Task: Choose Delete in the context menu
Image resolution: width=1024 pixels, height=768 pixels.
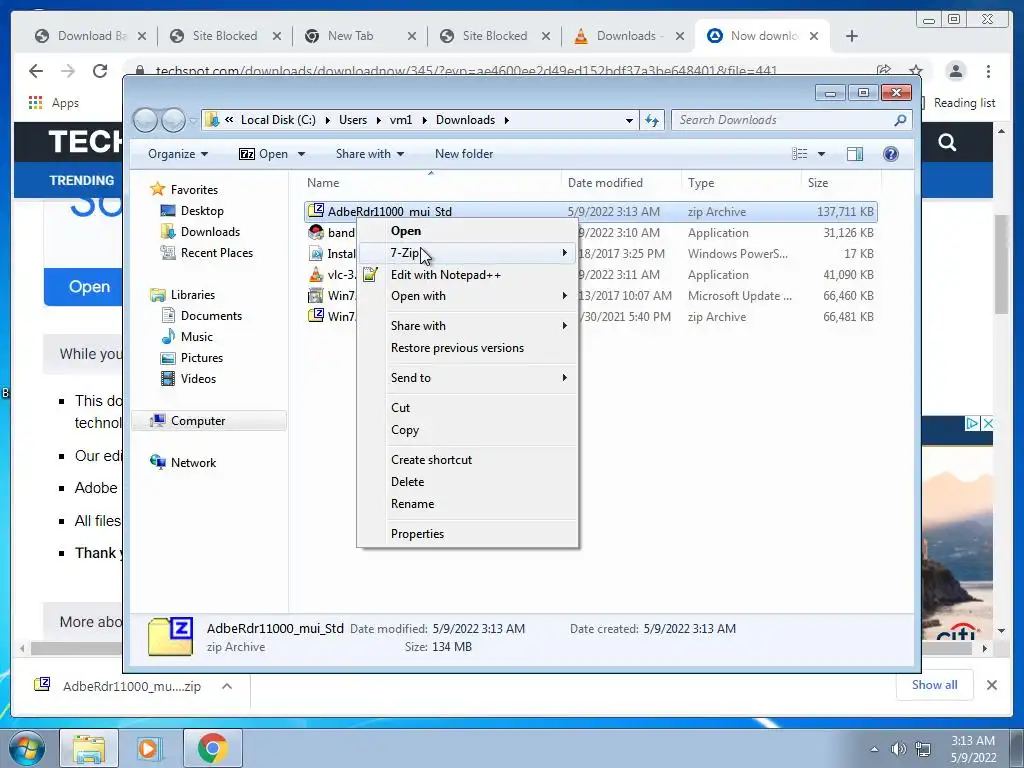Action: coord(467,482)
